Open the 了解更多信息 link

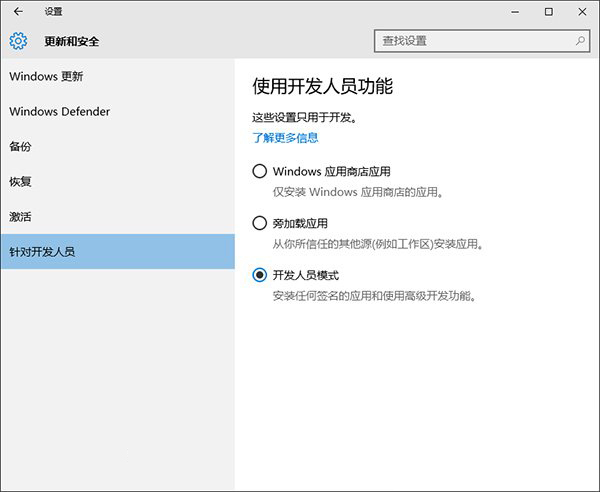285,137
